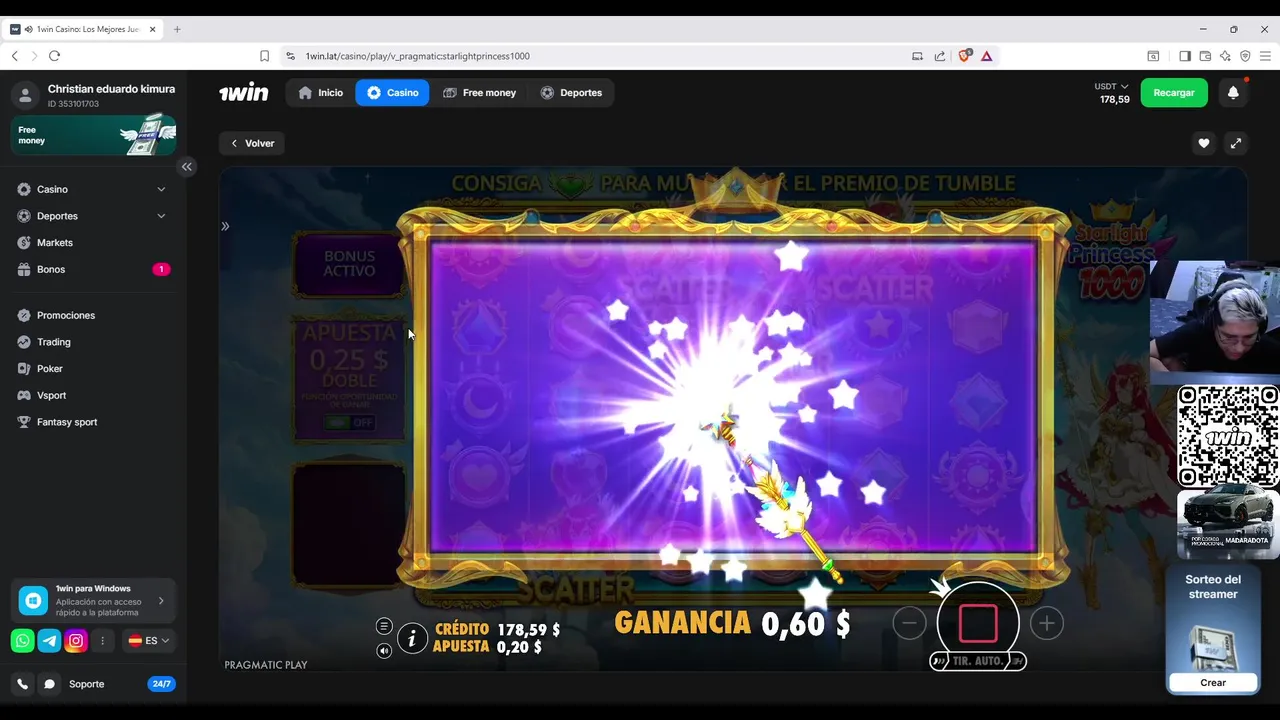Viewport: 1280px width, 720px height.
Task: Click the 24/7 support badge
Action: pos(161,684)
